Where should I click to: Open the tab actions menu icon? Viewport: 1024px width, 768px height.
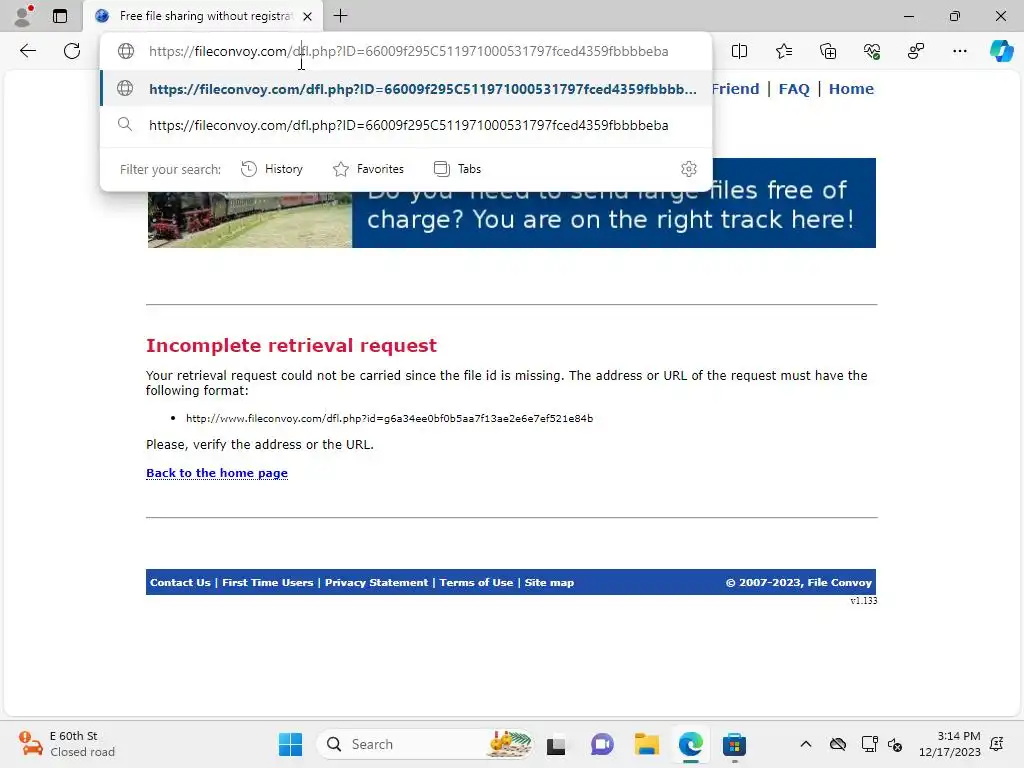60,16
